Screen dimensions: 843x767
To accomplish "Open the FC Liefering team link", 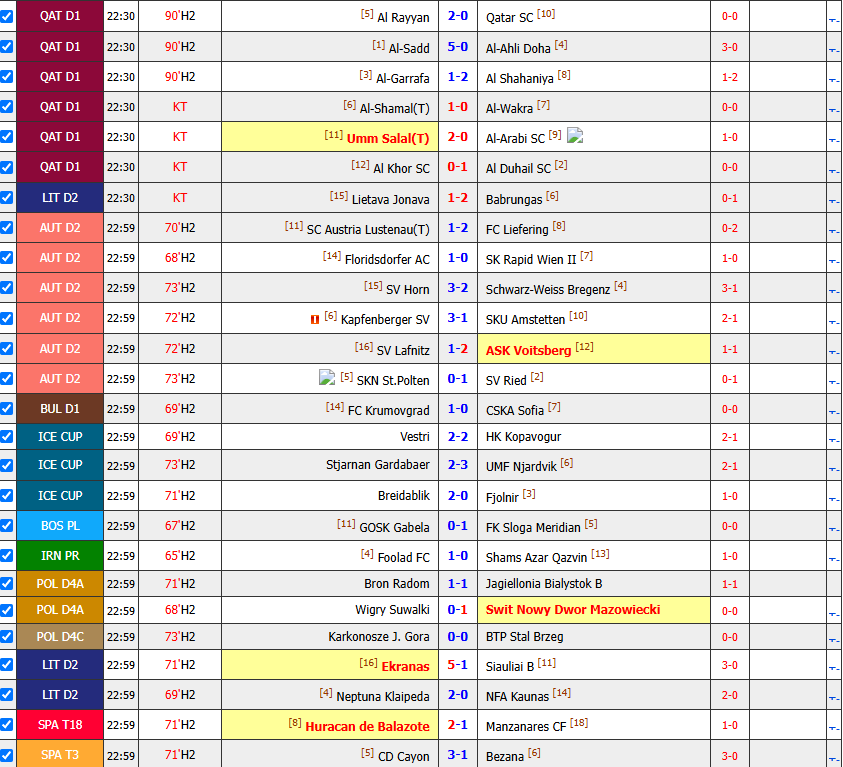I will tap(517, 230).
